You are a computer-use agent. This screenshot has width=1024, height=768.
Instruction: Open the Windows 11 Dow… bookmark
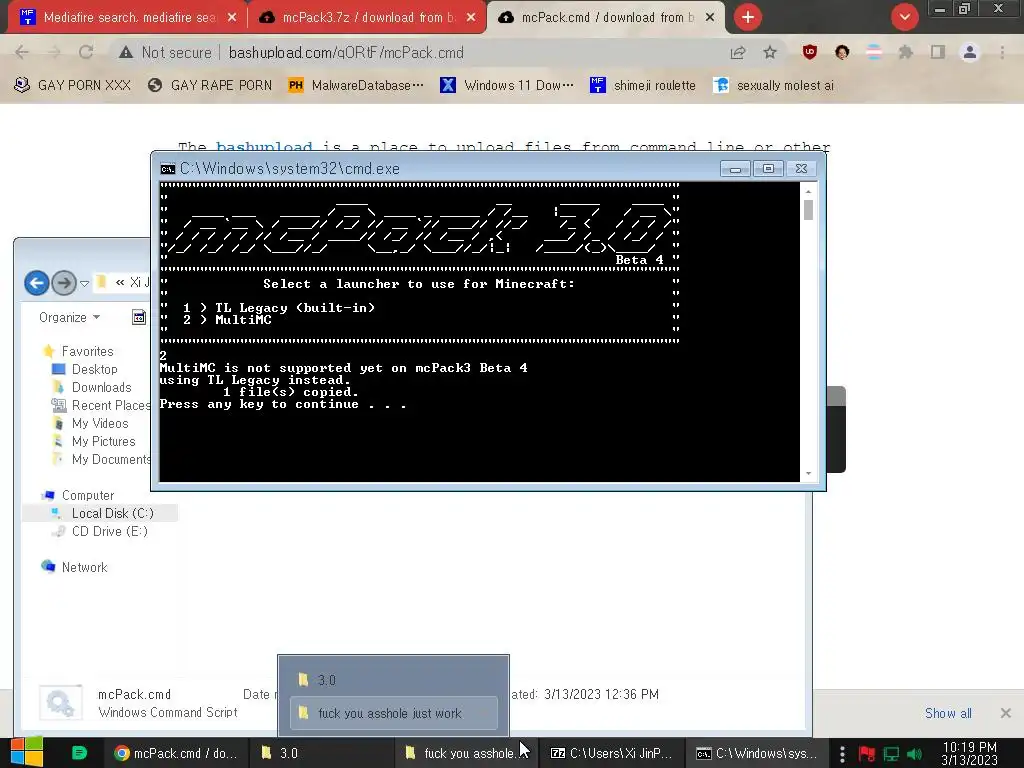pyautogui.click(x=507, y=85)
